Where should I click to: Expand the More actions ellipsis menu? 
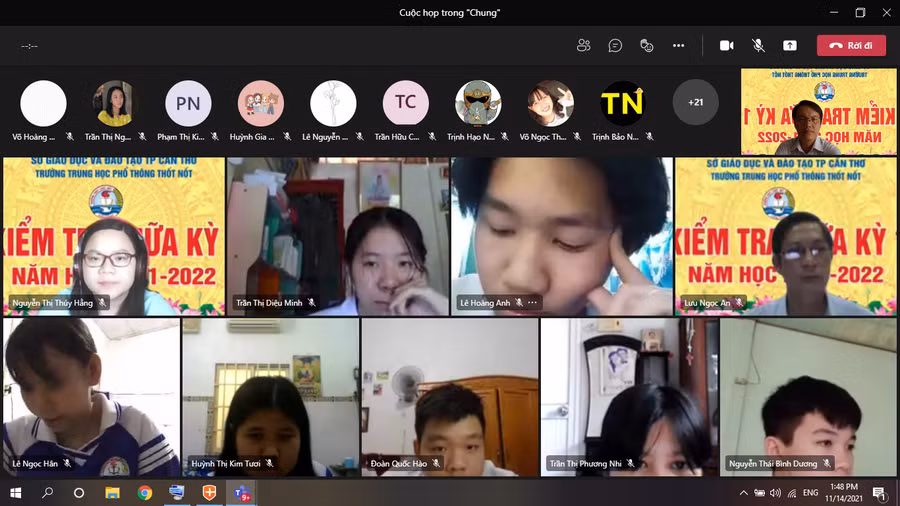pos(679,45)
